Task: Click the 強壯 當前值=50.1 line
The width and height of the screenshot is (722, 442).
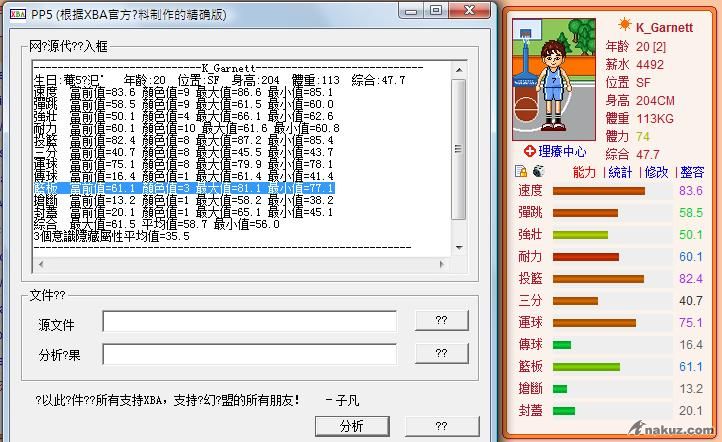Action: [x=183, y=116]
